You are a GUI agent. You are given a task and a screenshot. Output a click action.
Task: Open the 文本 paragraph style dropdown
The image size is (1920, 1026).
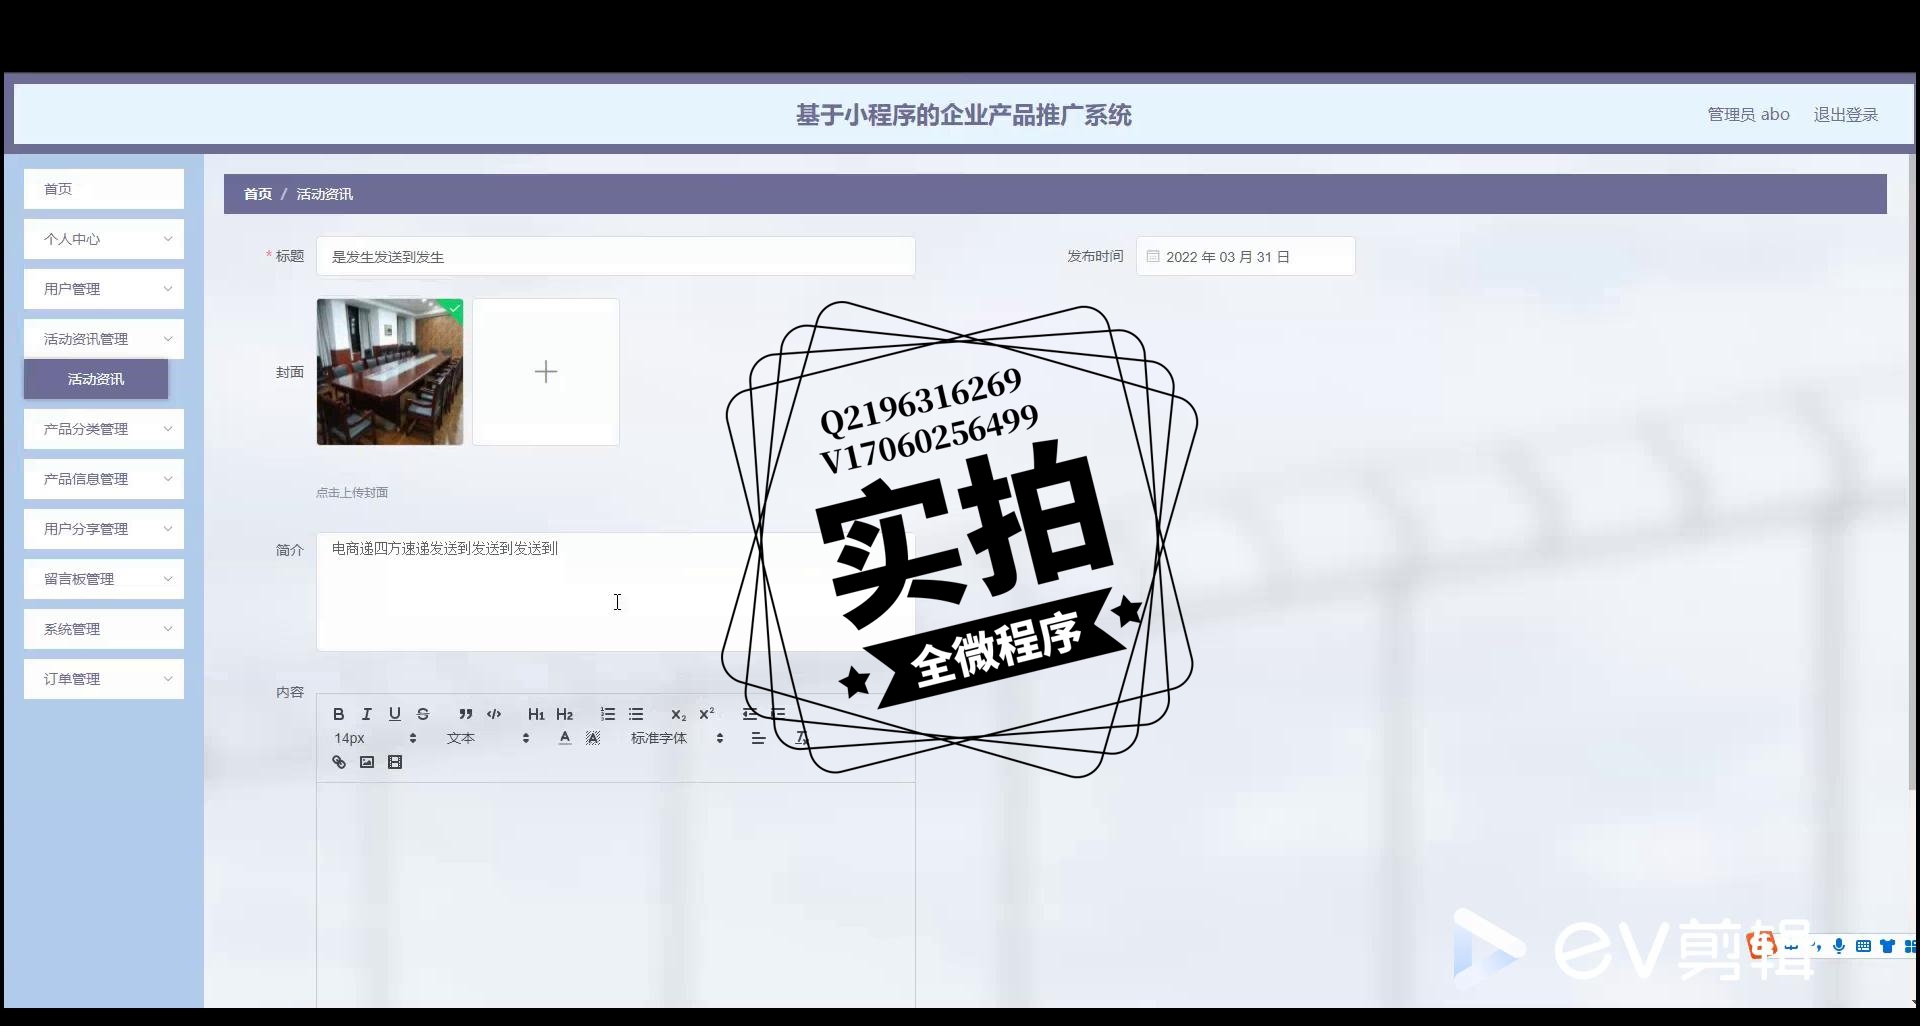click(x=488, y=738)
